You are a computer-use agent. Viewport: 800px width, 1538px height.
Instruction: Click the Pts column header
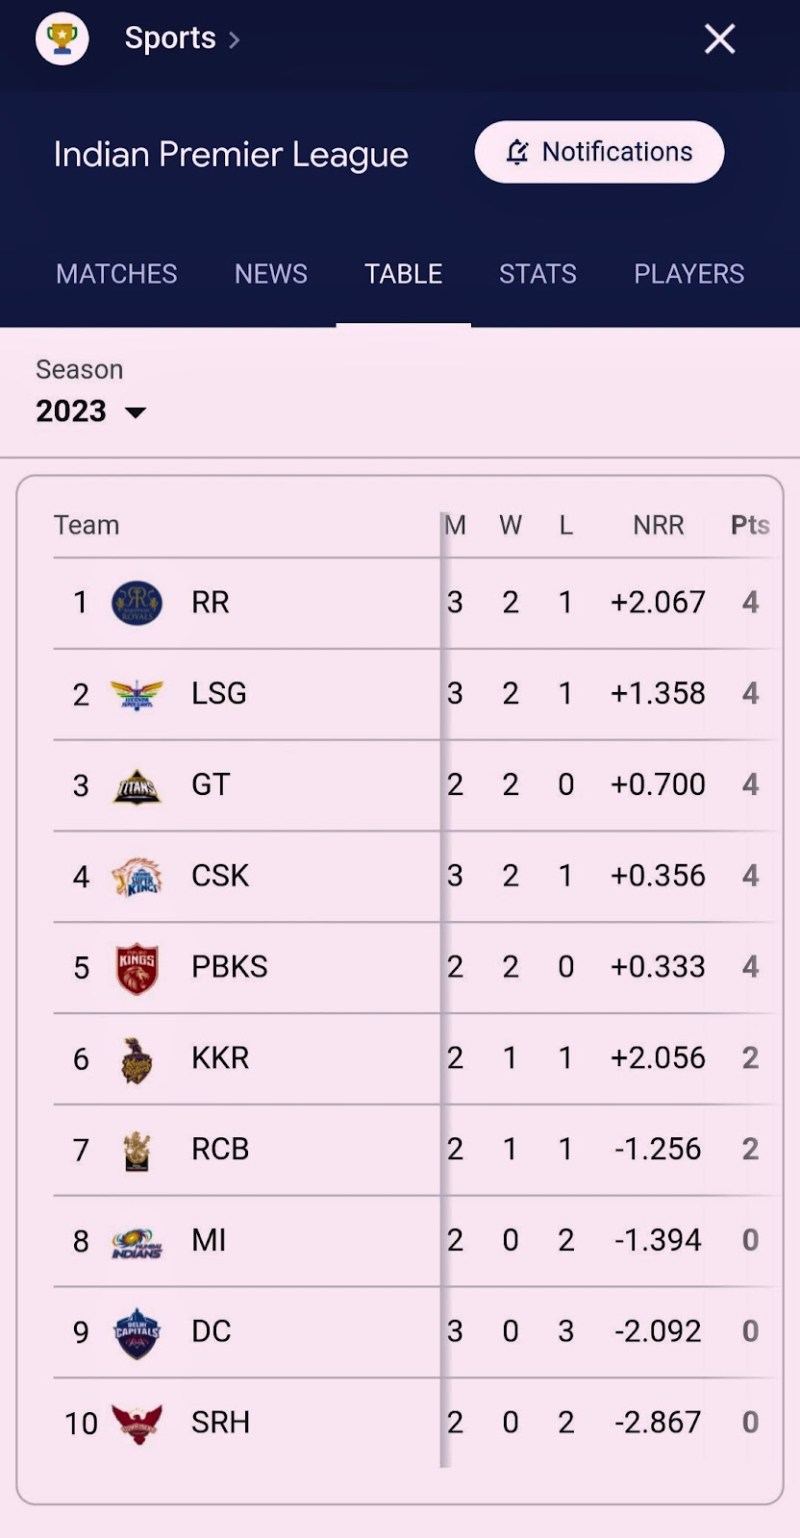(750, 525)
